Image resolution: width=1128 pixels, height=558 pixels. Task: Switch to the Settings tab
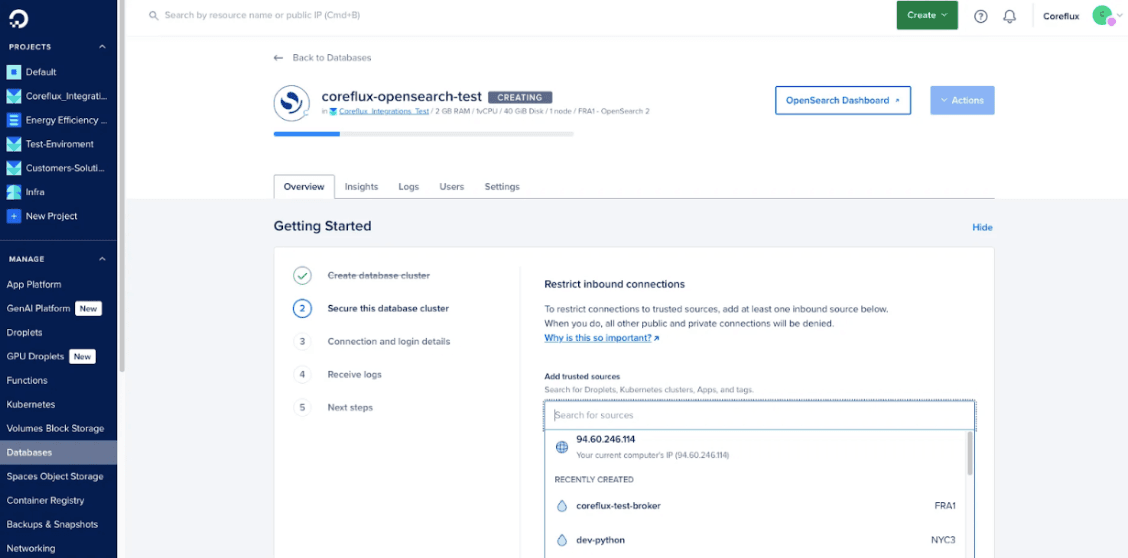coord(502,187)
